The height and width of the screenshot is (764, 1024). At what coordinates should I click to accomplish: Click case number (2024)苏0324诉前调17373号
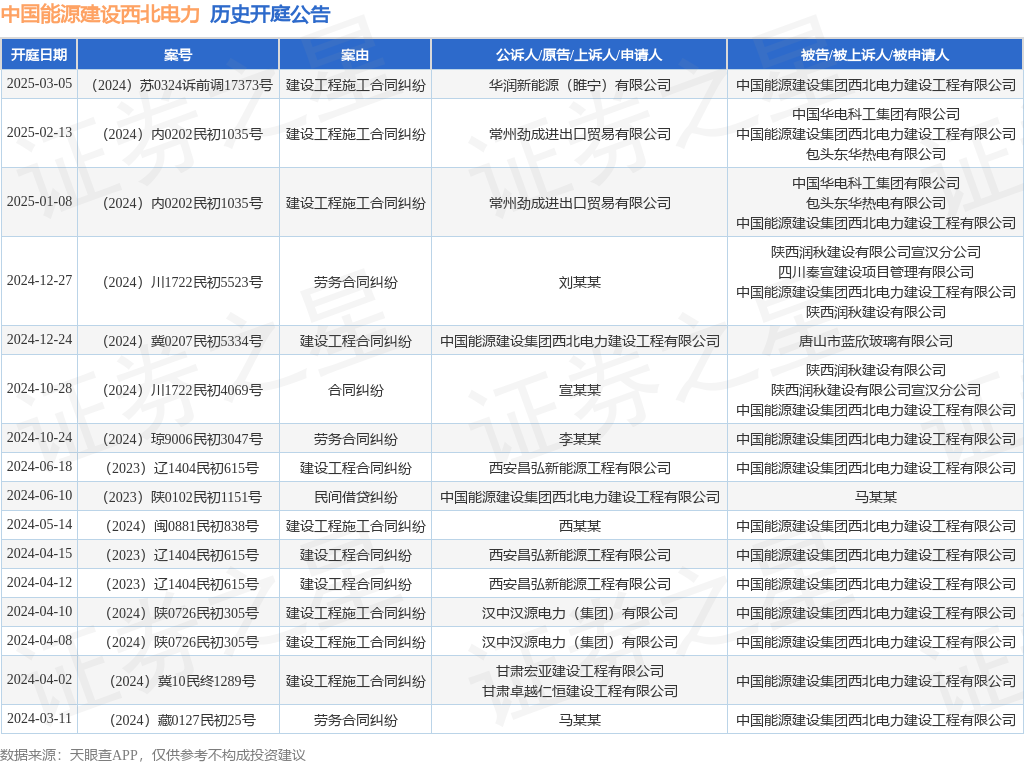pos(178,85)
